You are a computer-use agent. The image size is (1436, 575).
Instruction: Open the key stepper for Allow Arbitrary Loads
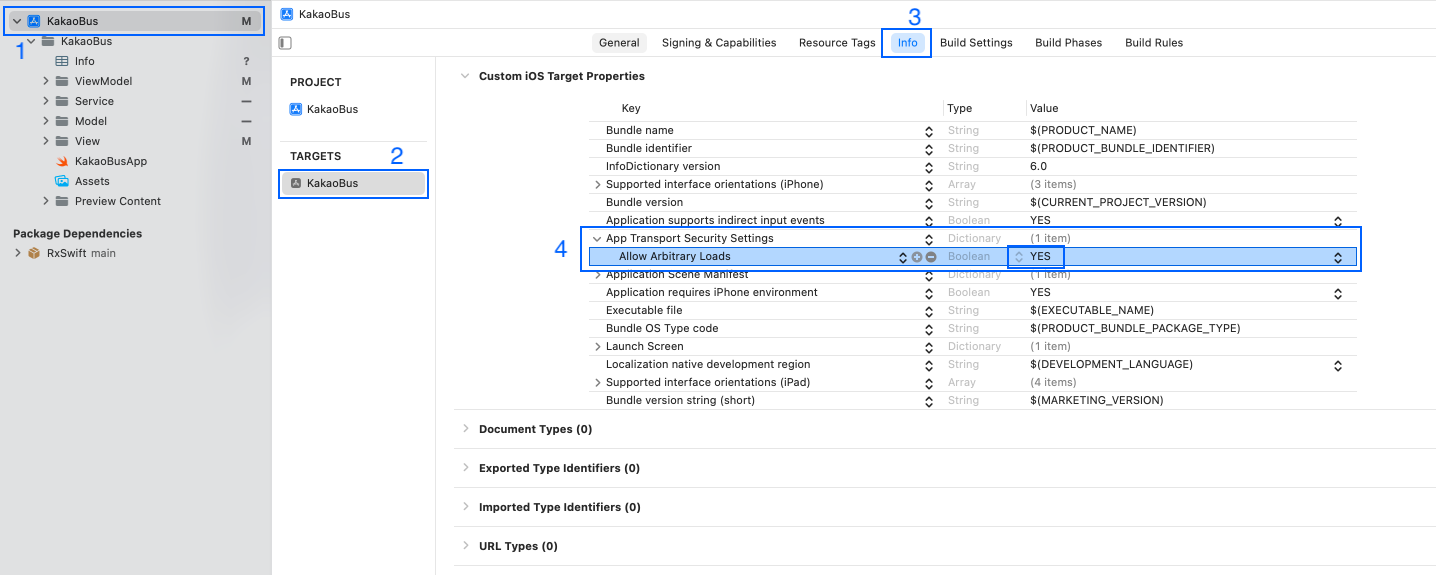pyautogui.click(x=903, y=257)
